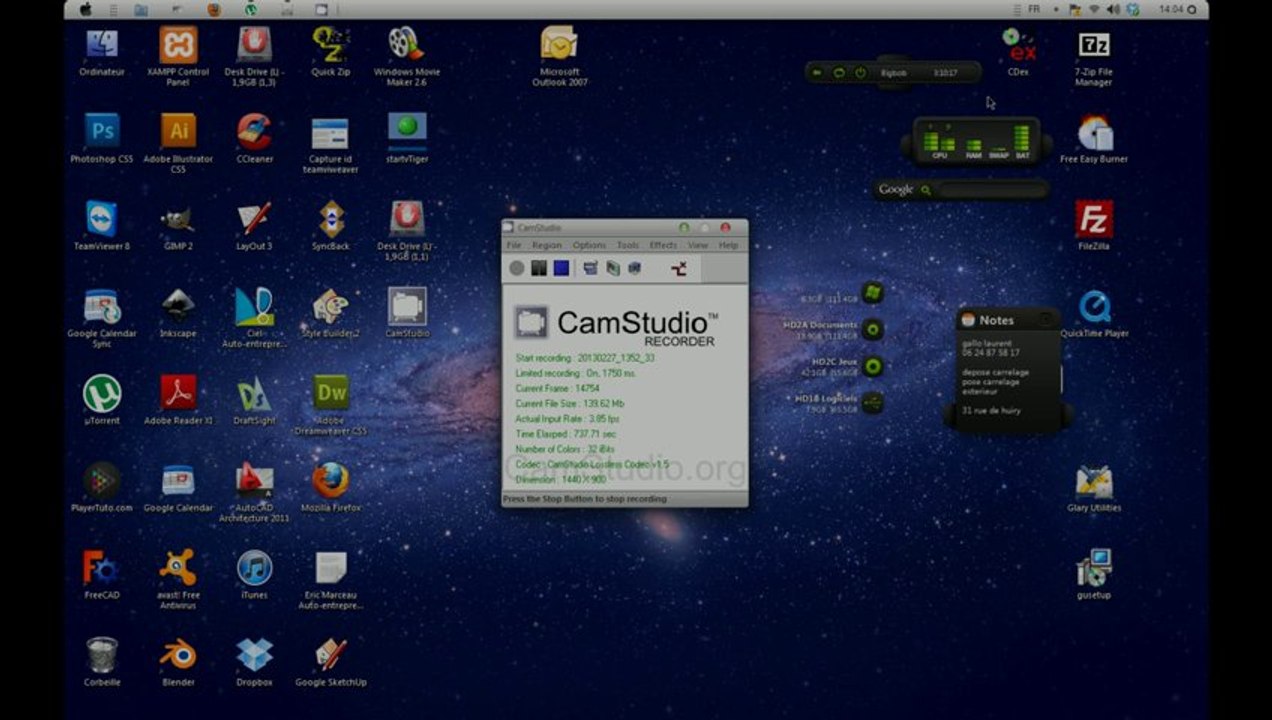
Task: Click the power button on the widget bar
Action: (860, 73)
